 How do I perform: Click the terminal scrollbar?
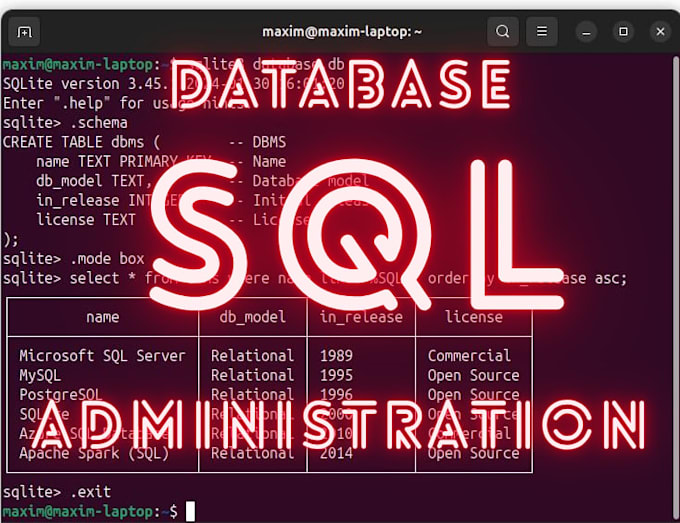[675, 286]
